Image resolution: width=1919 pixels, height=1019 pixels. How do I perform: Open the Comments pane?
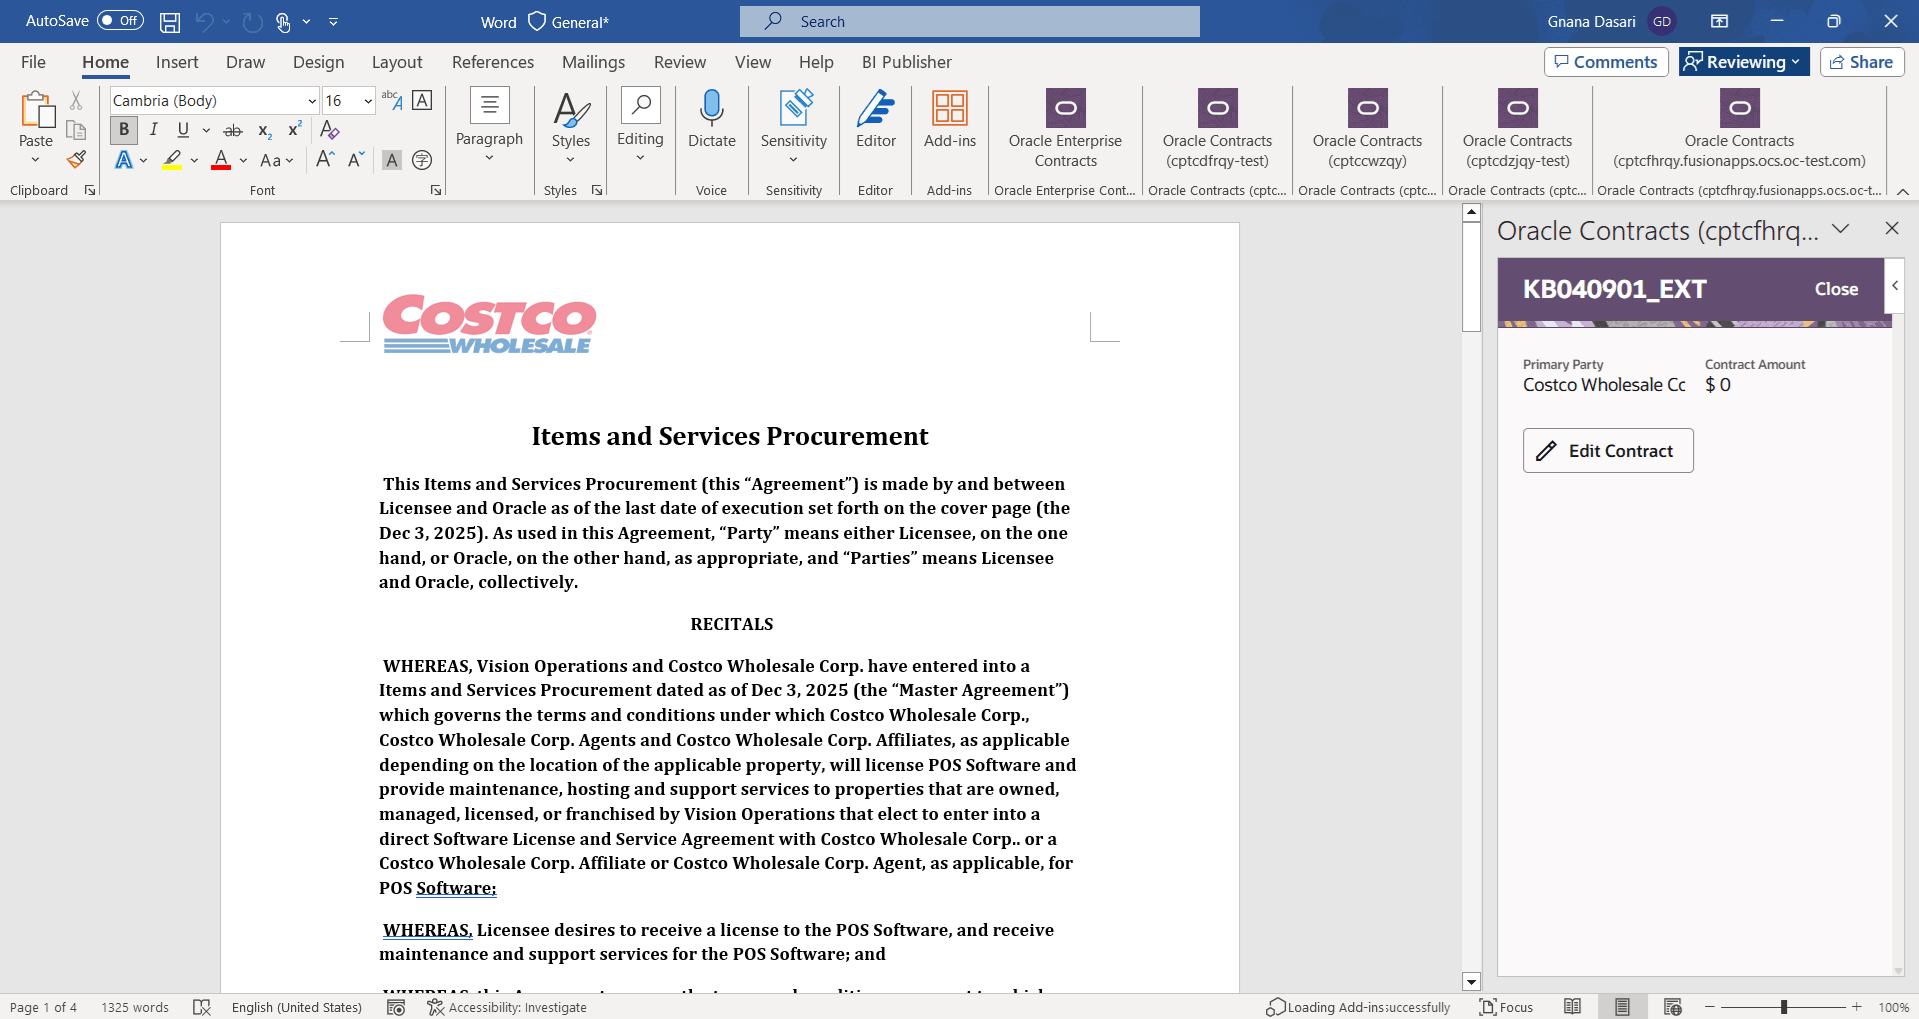[x=1606, y=62]
